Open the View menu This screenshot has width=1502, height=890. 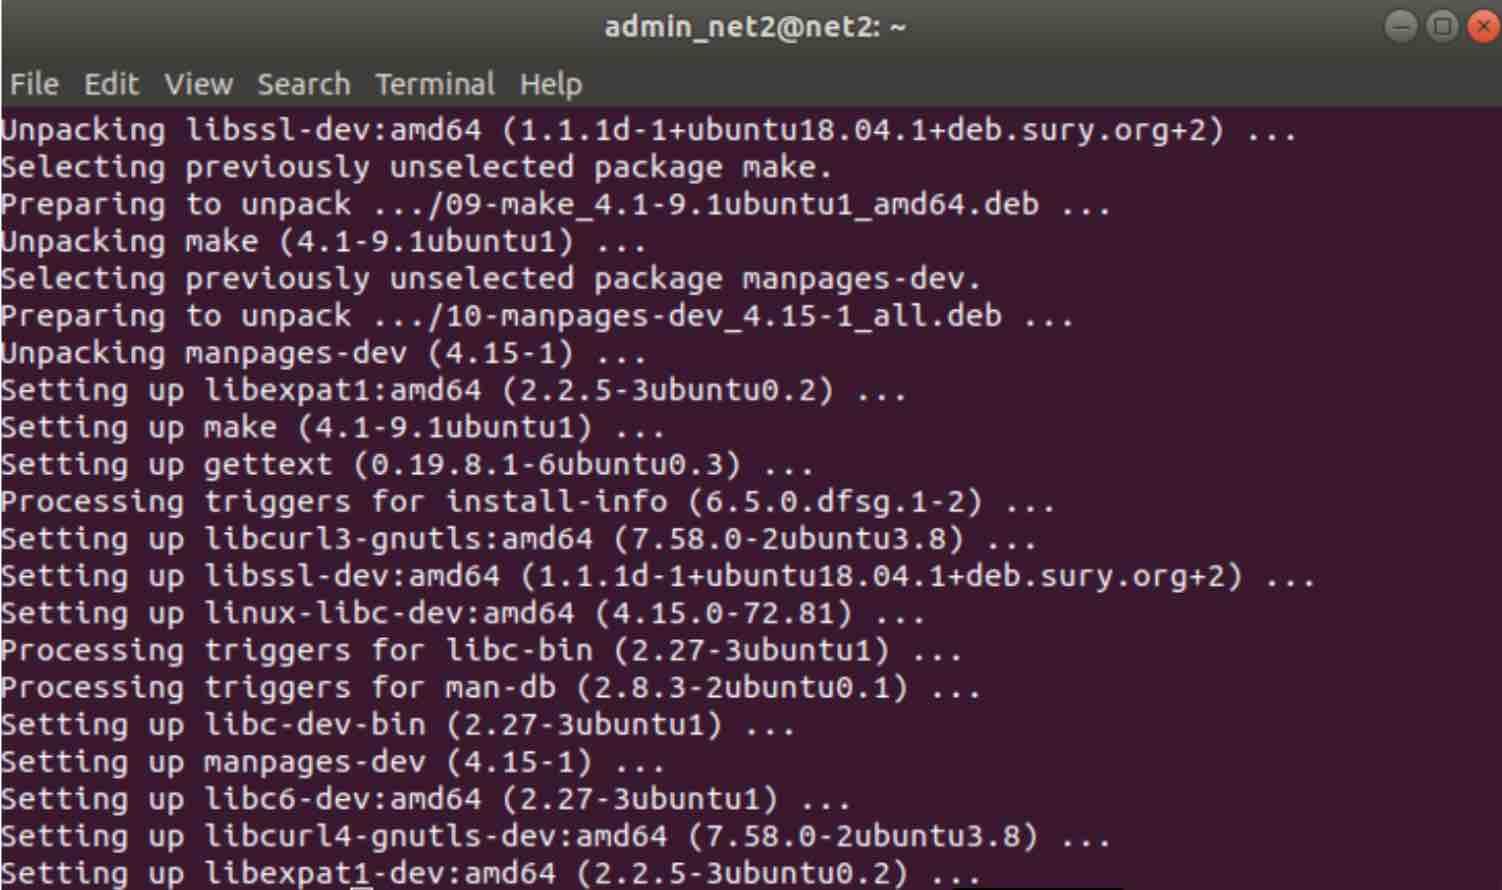click(x=199, y=84)
